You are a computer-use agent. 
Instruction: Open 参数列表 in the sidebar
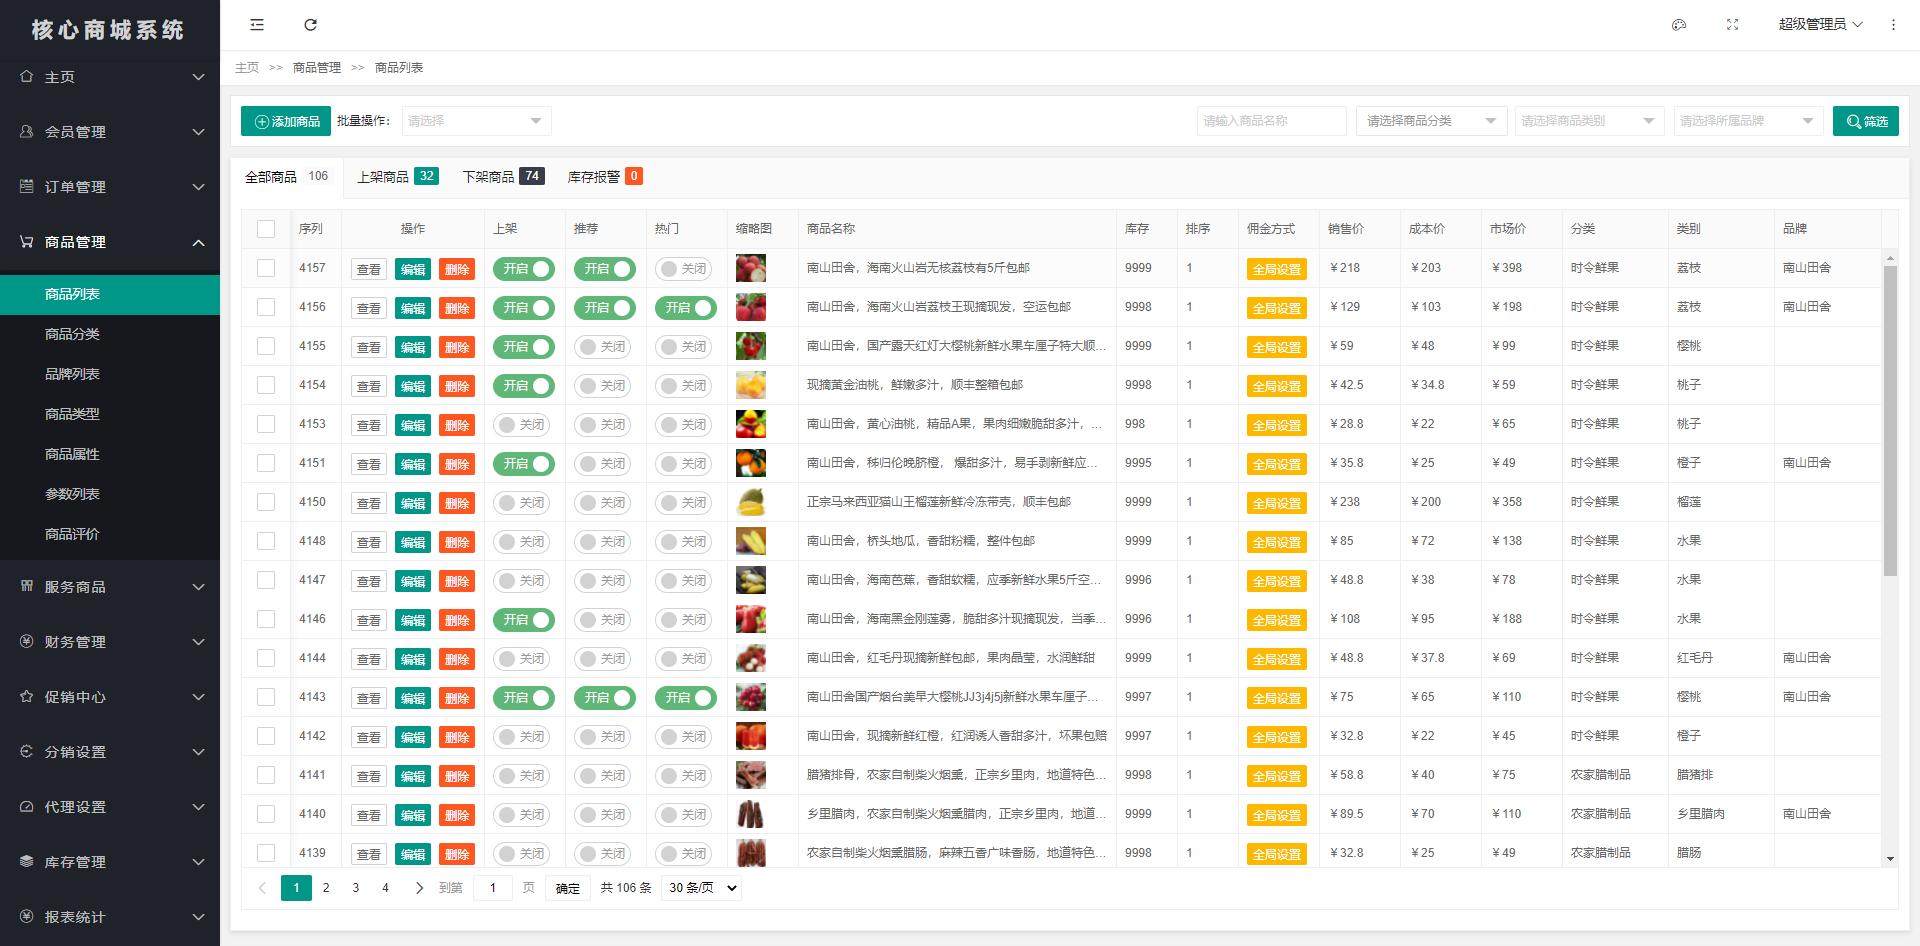(x=110, y=494)
